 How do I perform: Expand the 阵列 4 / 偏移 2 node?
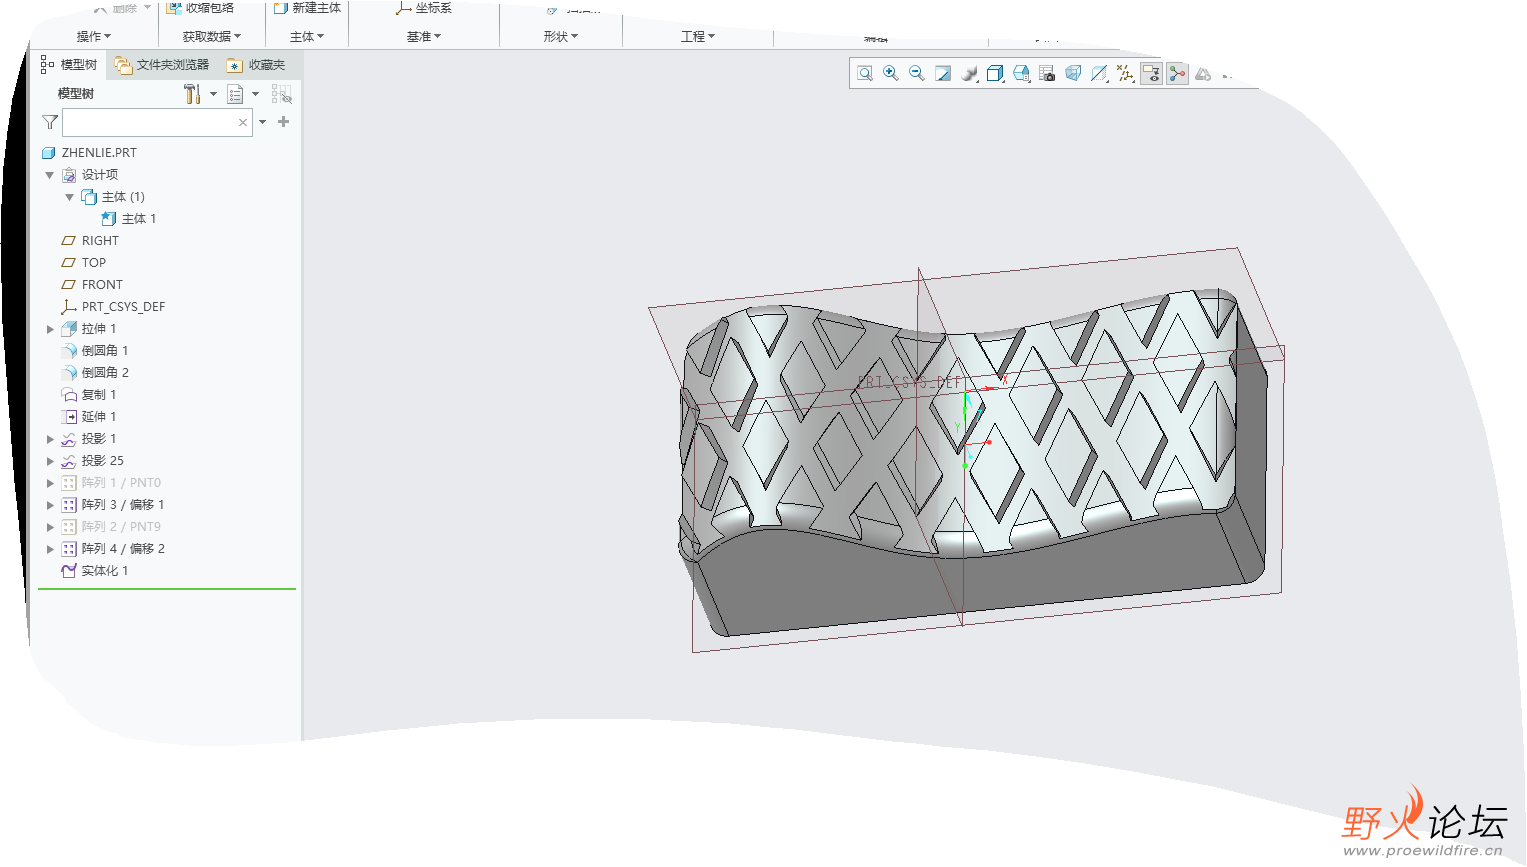(50, 549)
